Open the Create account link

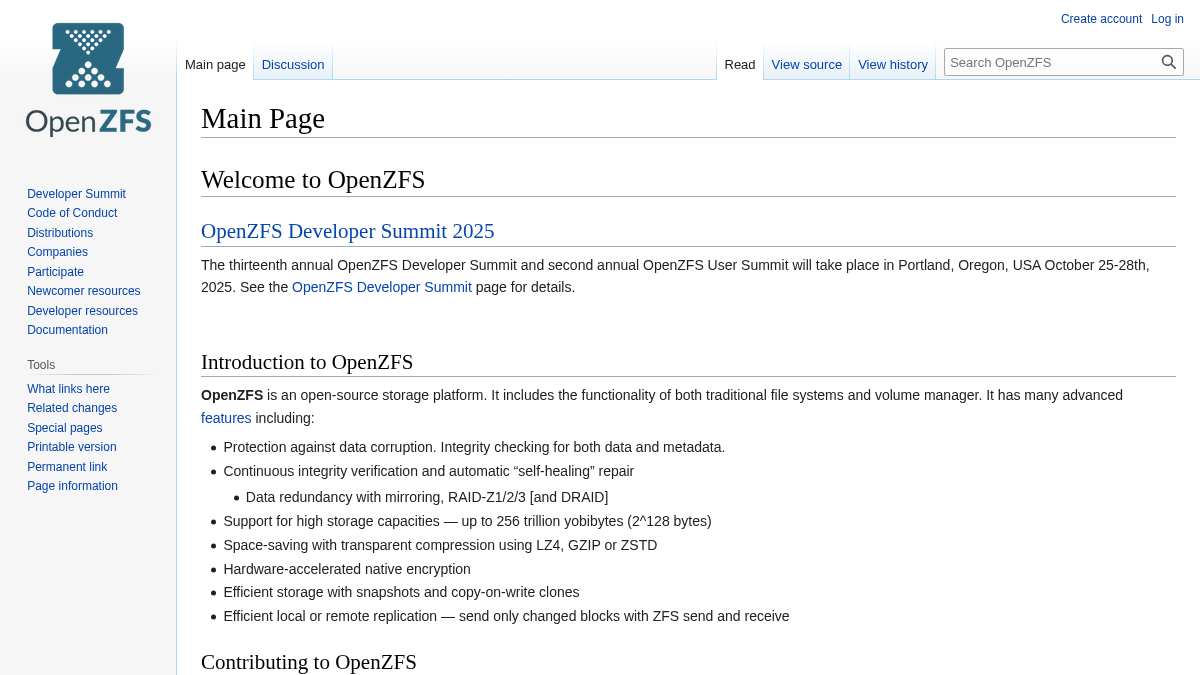[x=1101, y=19]
